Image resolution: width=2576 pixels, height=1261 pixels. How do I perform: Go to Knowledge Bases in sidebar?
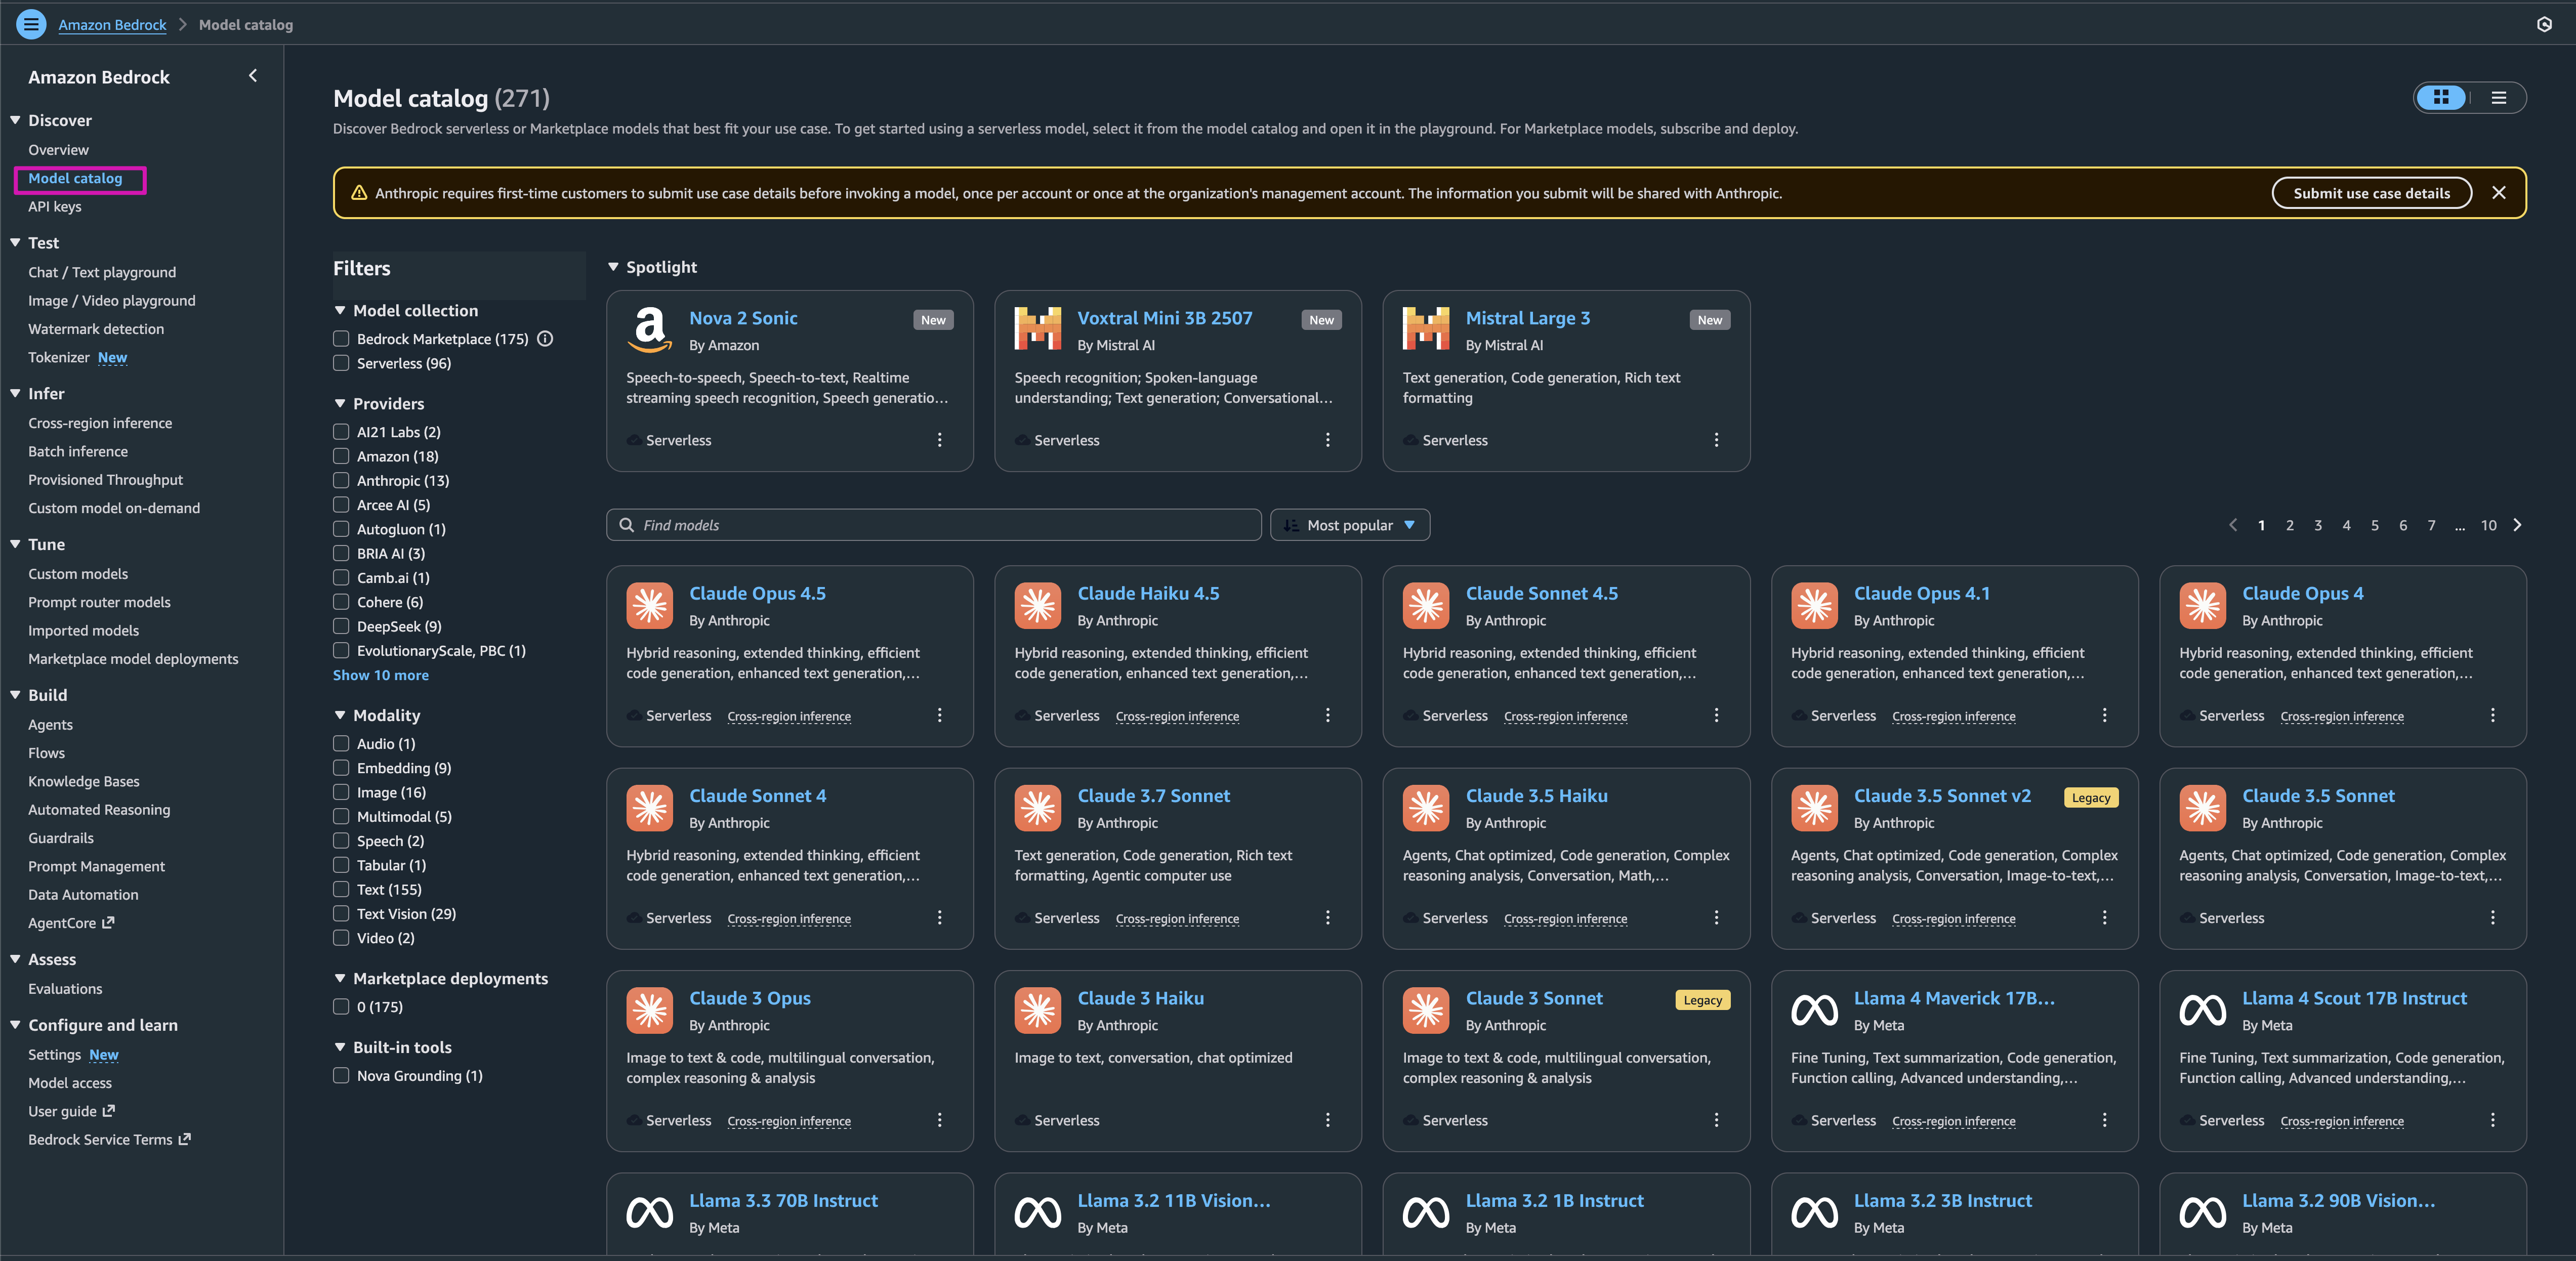[84, 781]
